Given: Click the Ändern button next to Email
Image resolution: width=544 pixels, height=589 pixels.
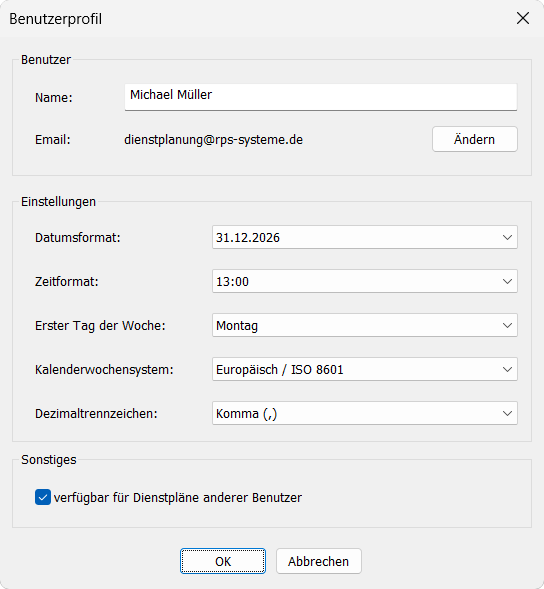Looking at the screenshot, I should 474,139.
